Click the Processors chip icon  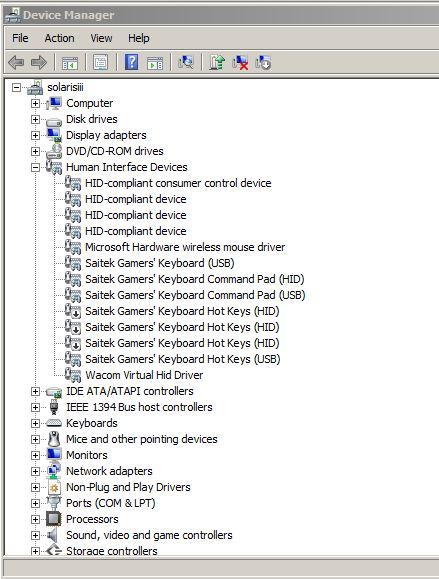coord(54,519)
